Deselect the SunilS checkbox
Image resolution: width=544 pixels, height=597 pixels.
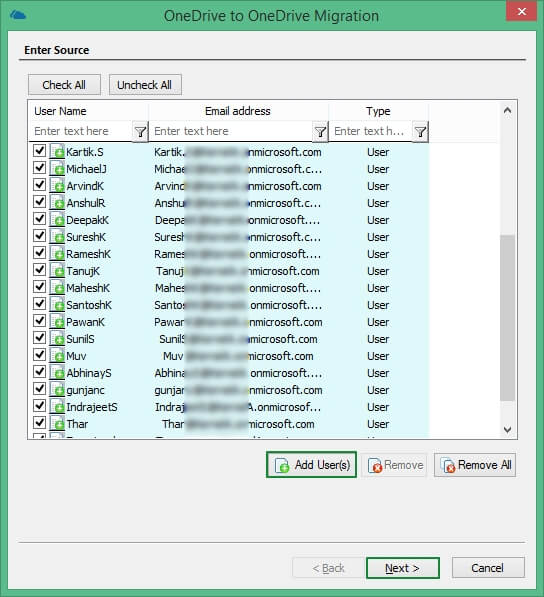click(x=39, y=338)
